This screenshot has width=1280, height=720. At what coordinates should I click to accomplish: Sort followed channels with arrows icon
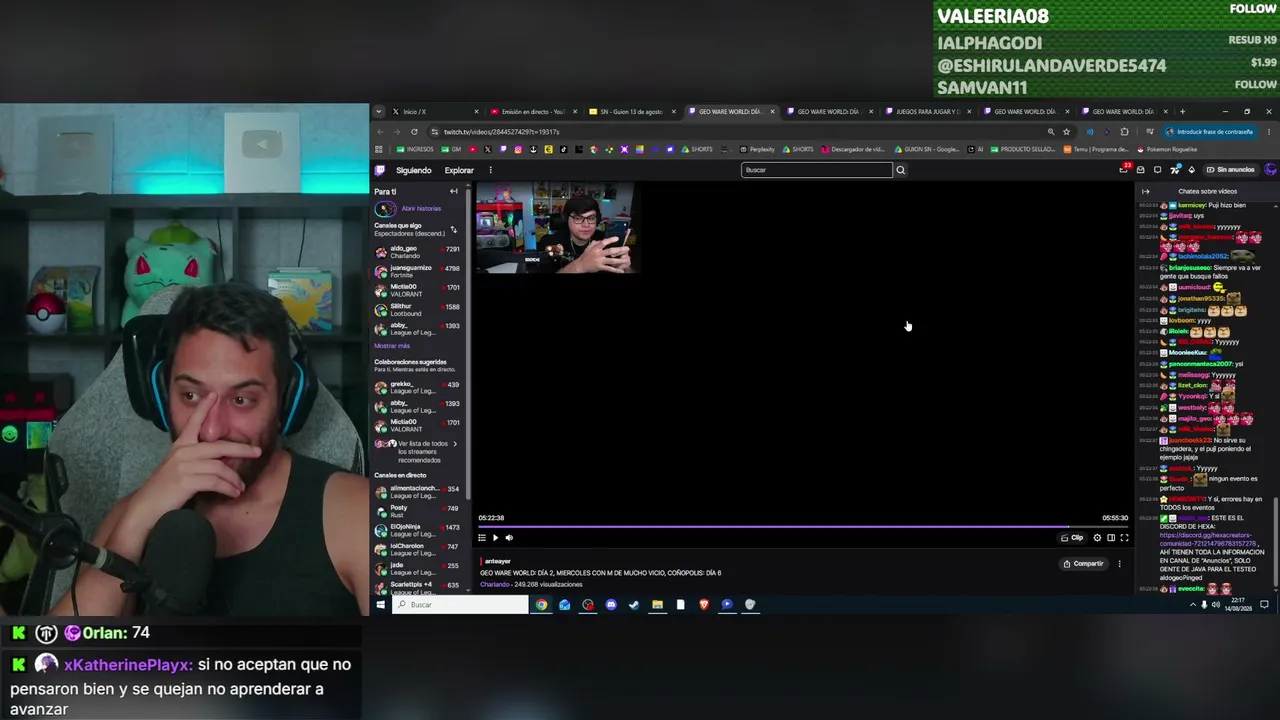[453, 229]
